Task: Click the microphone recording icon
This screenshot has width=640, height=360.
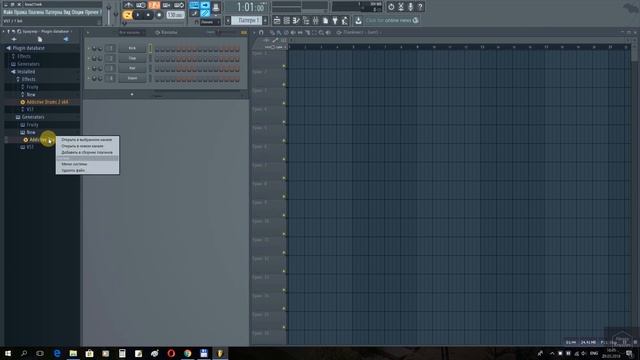Action: [410, 7]
